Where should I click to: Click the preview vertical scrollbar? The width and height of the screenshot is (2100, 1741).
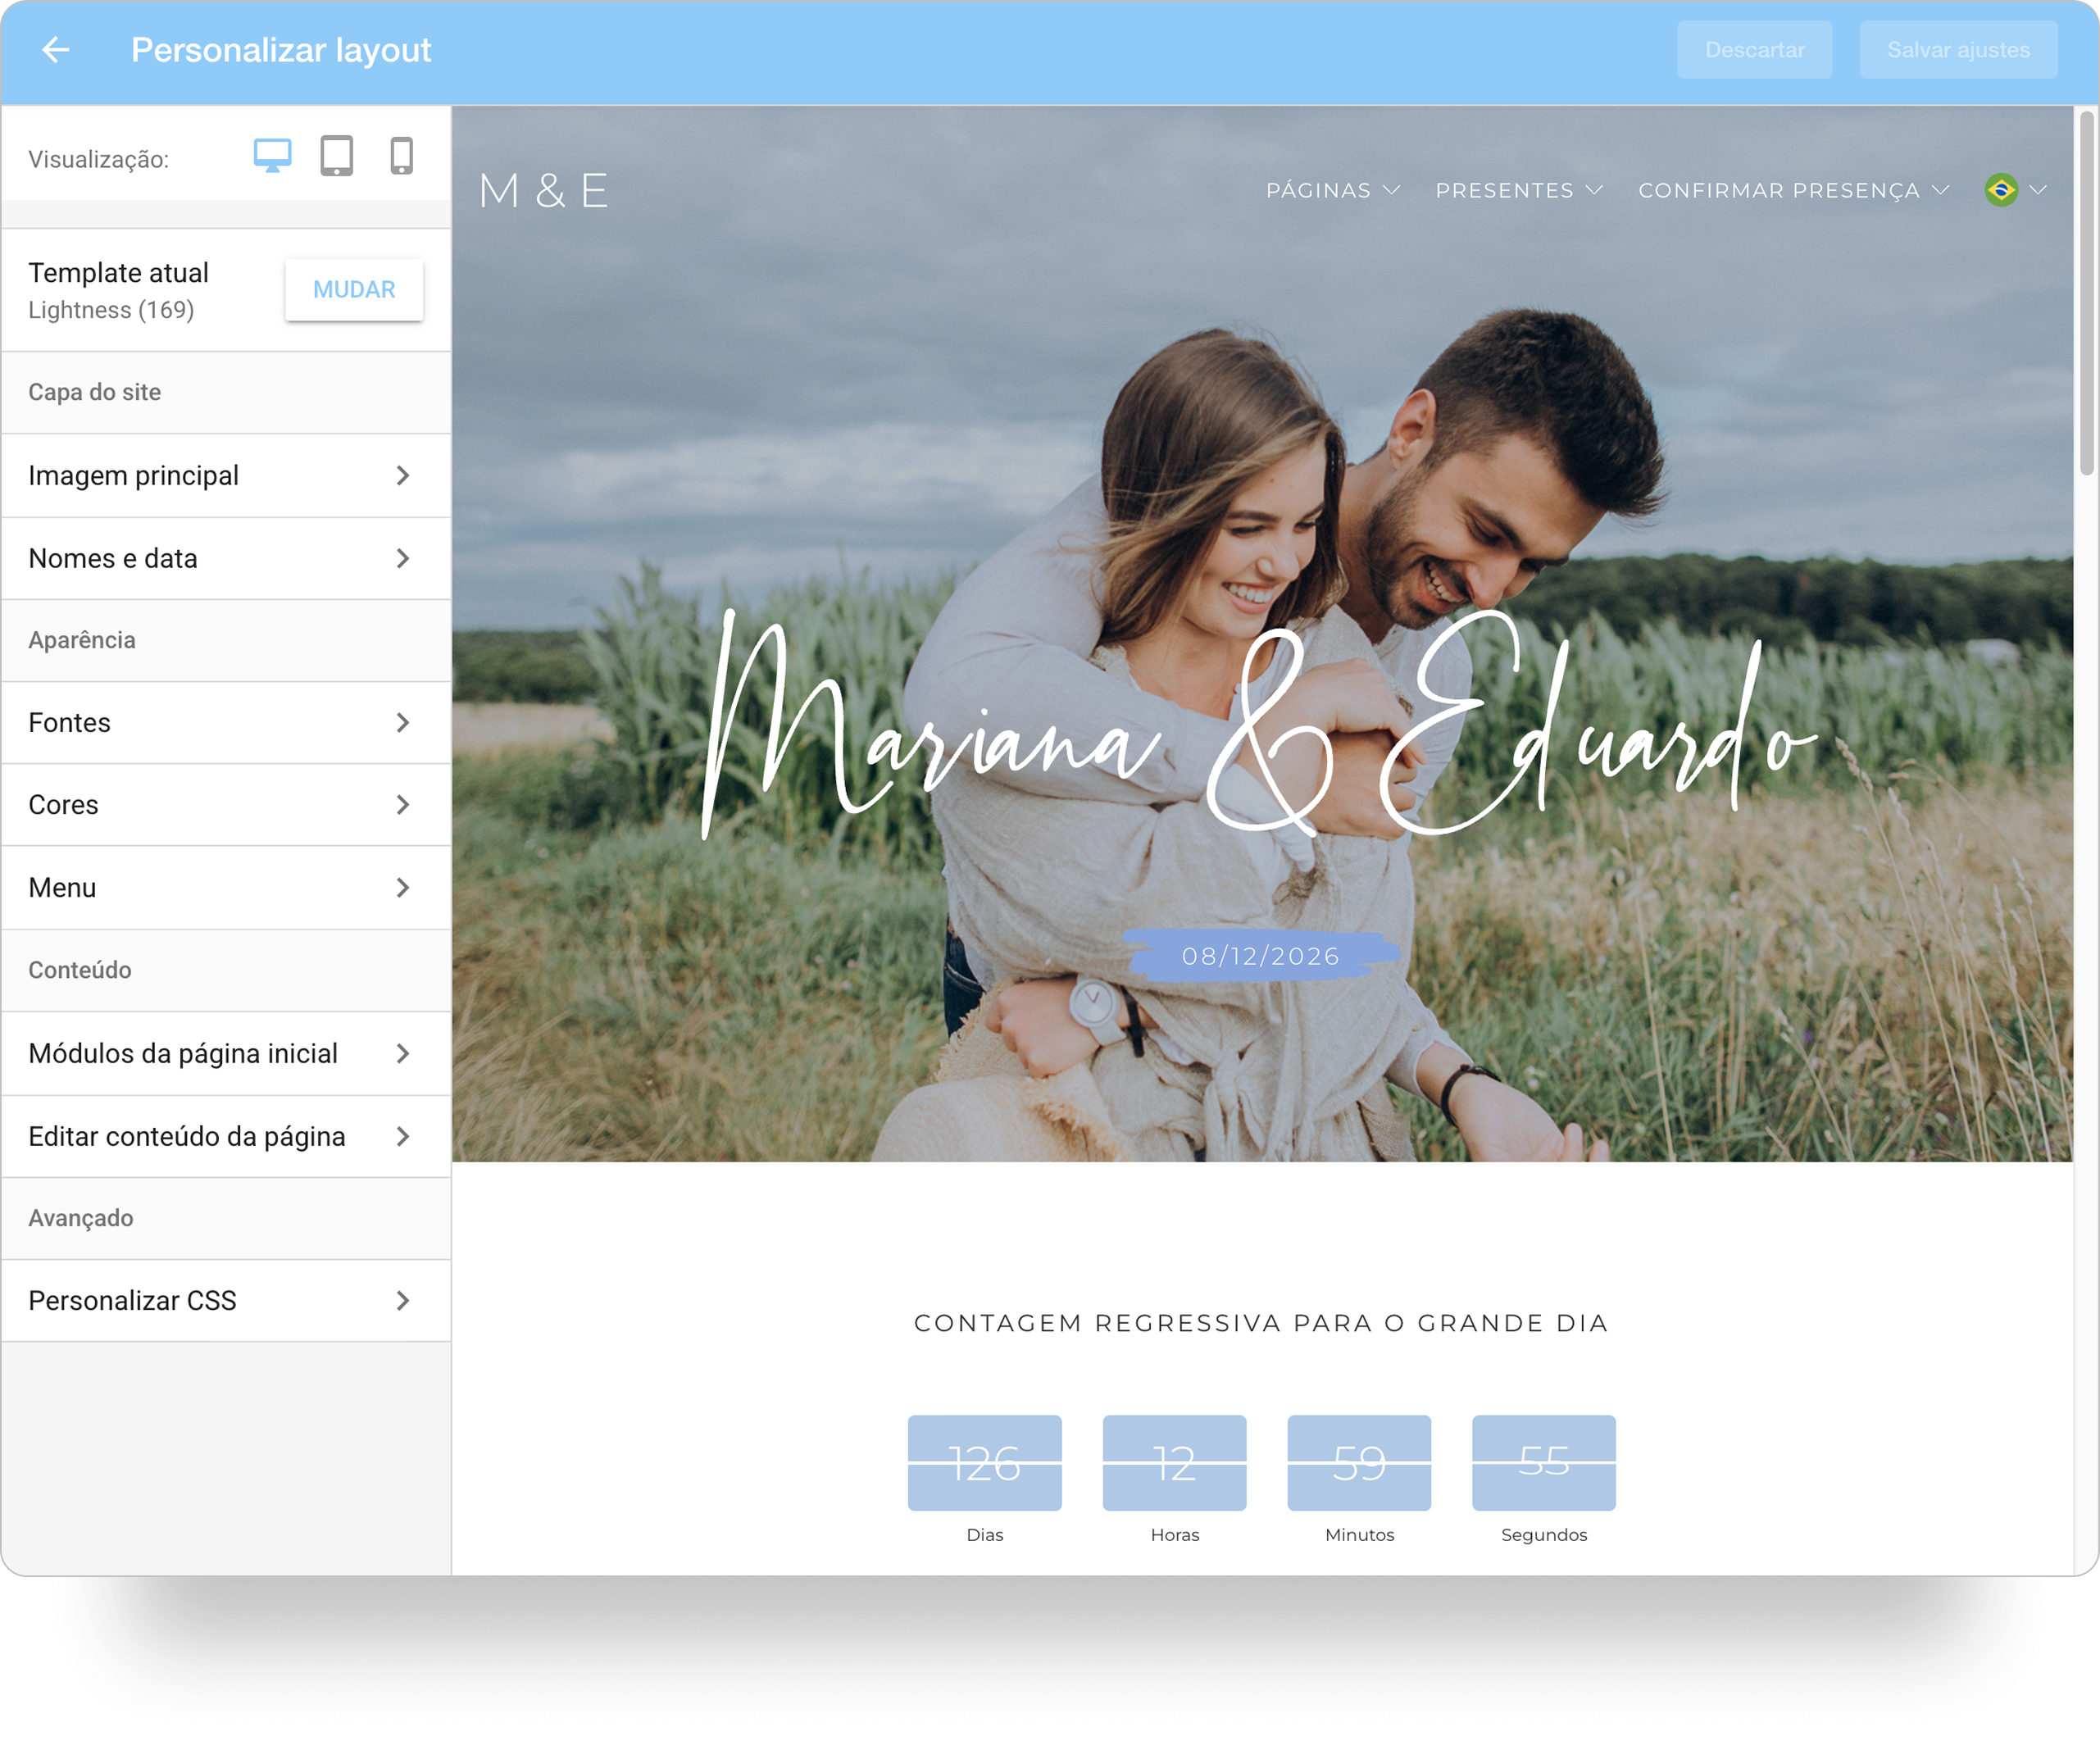pos(2087,293)
